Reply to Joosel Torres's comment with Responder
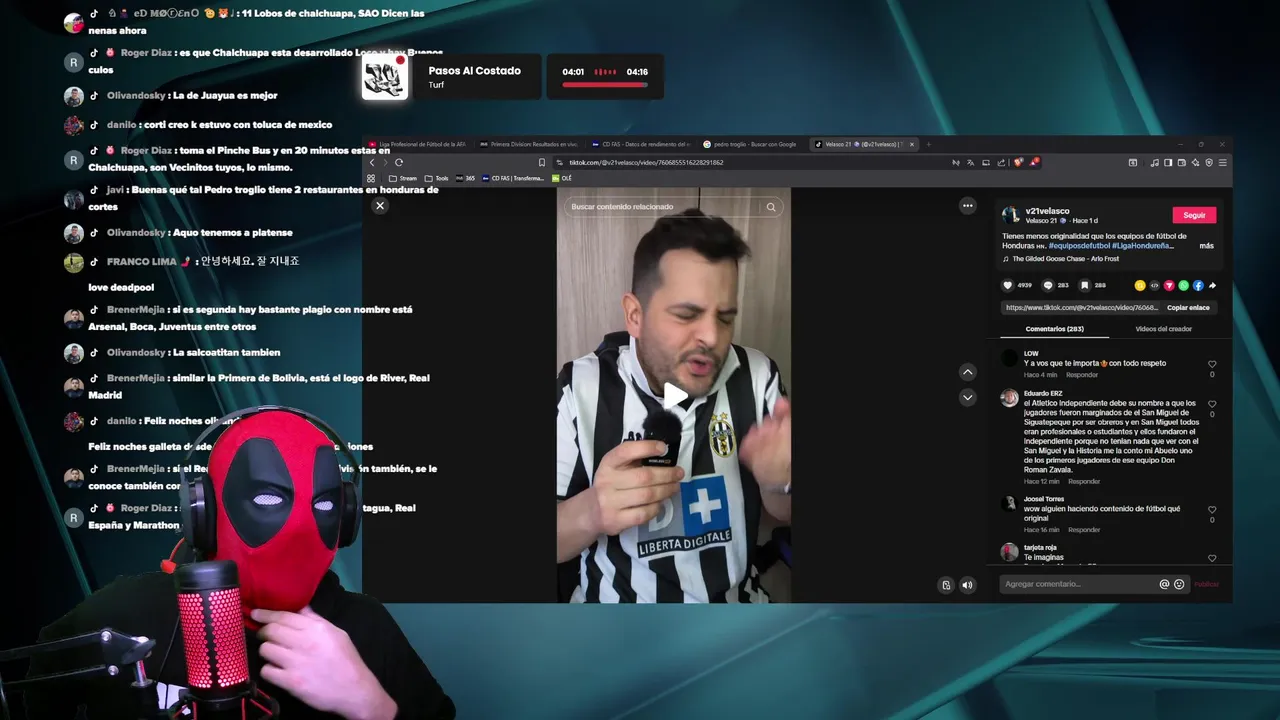The height and width of the screenshot is (720, 1280). click(x=1084, y=530)
